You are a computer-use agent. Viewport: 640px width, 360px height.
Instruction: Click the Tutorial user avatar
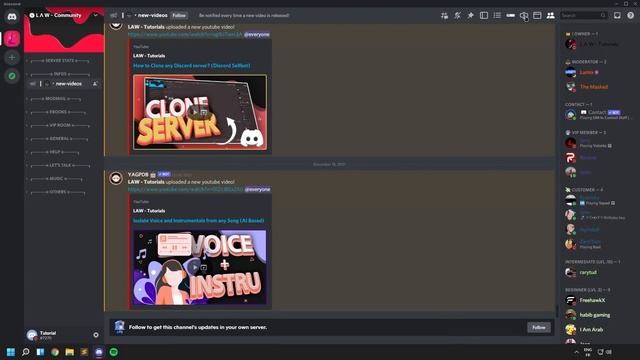pos(32,335)
